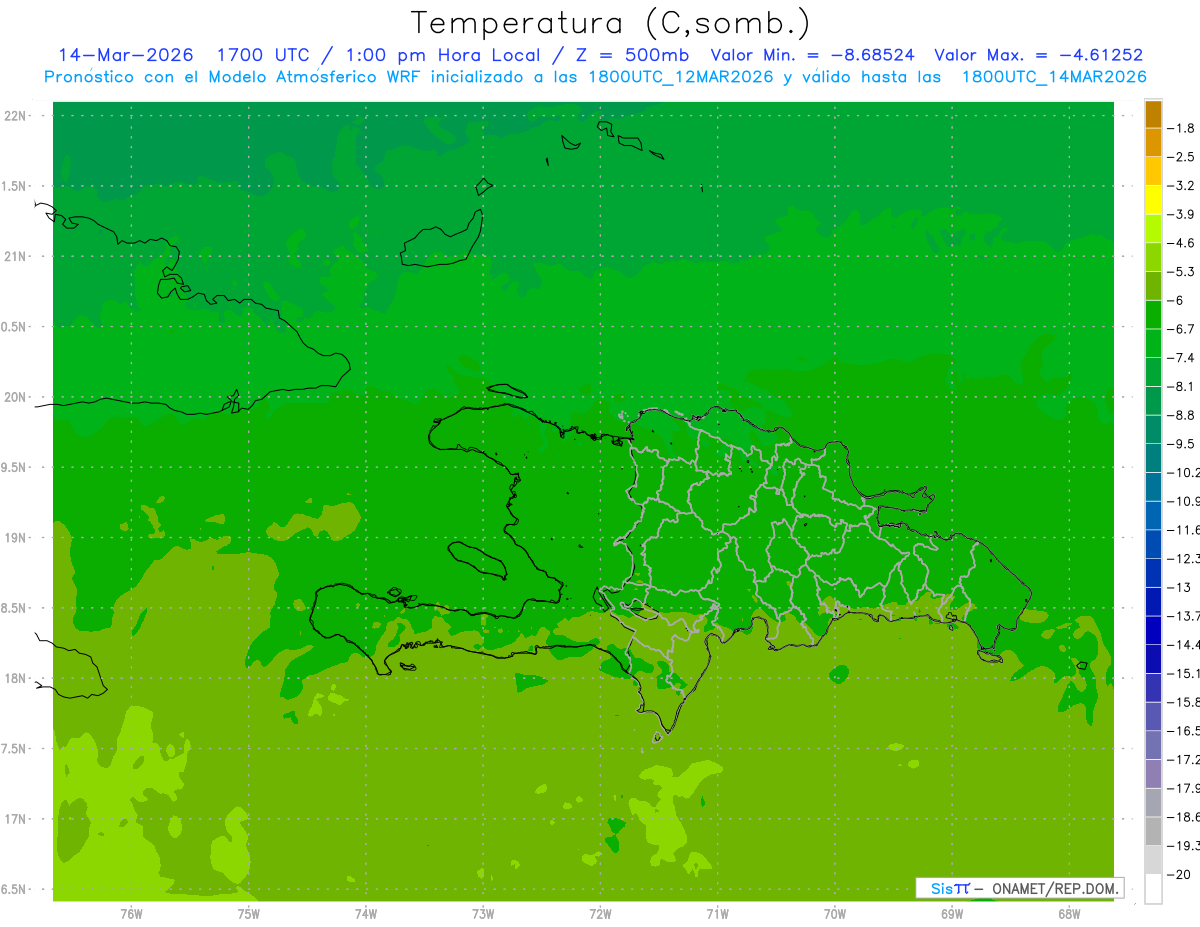Click the "72W" longitude label
This screenshot has height=927, width=1200.
tap(600, 914)
